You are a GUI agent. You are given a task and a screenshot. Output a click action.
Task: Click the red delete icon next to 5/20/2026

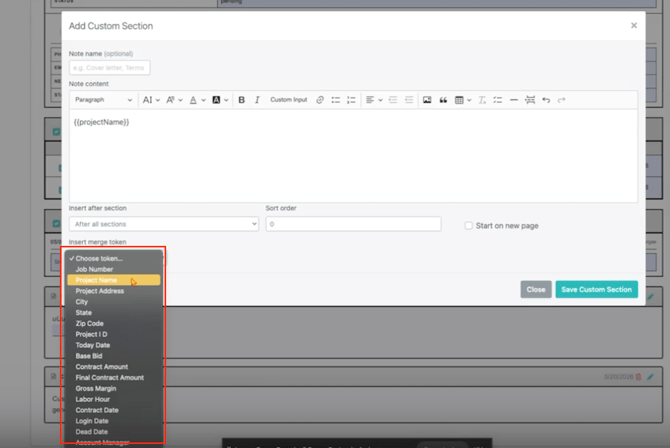tap(638, 377)
